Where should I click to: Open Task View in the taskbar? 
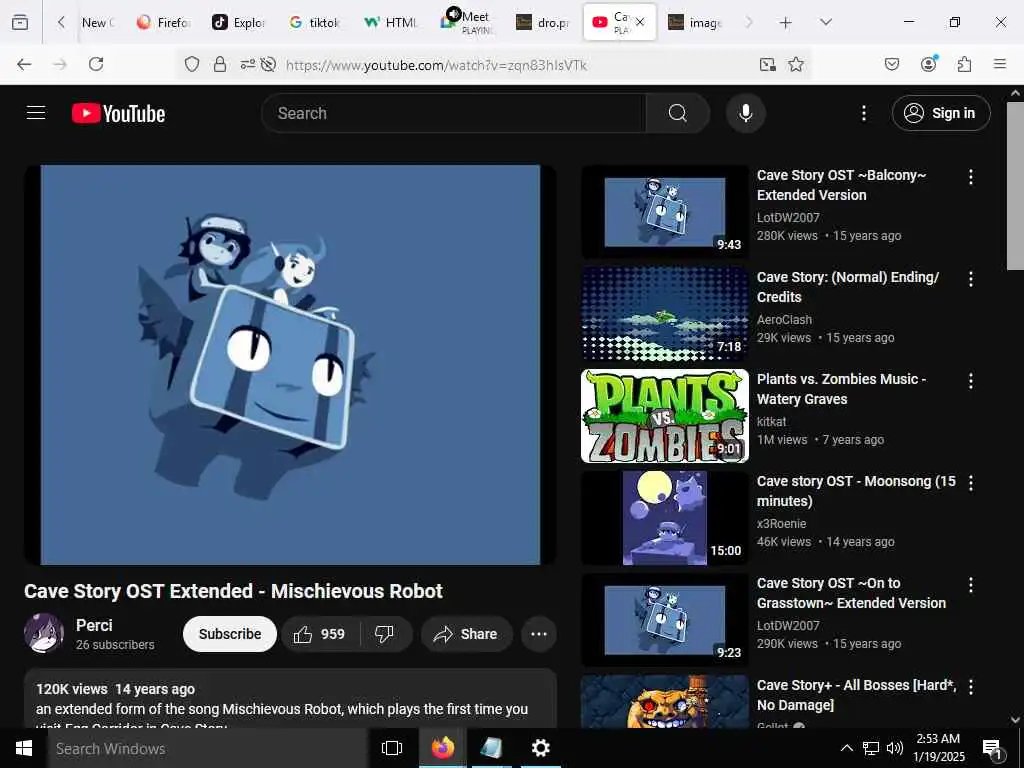coord(391,748)
